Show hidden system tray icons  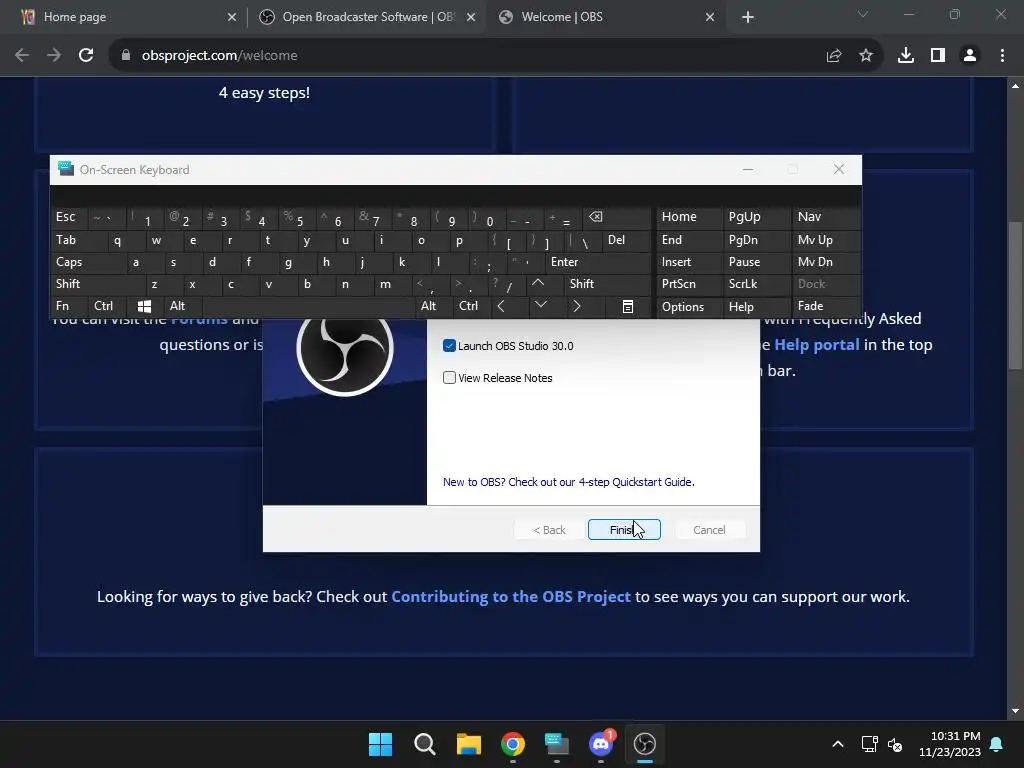click(x=838, y=744)
